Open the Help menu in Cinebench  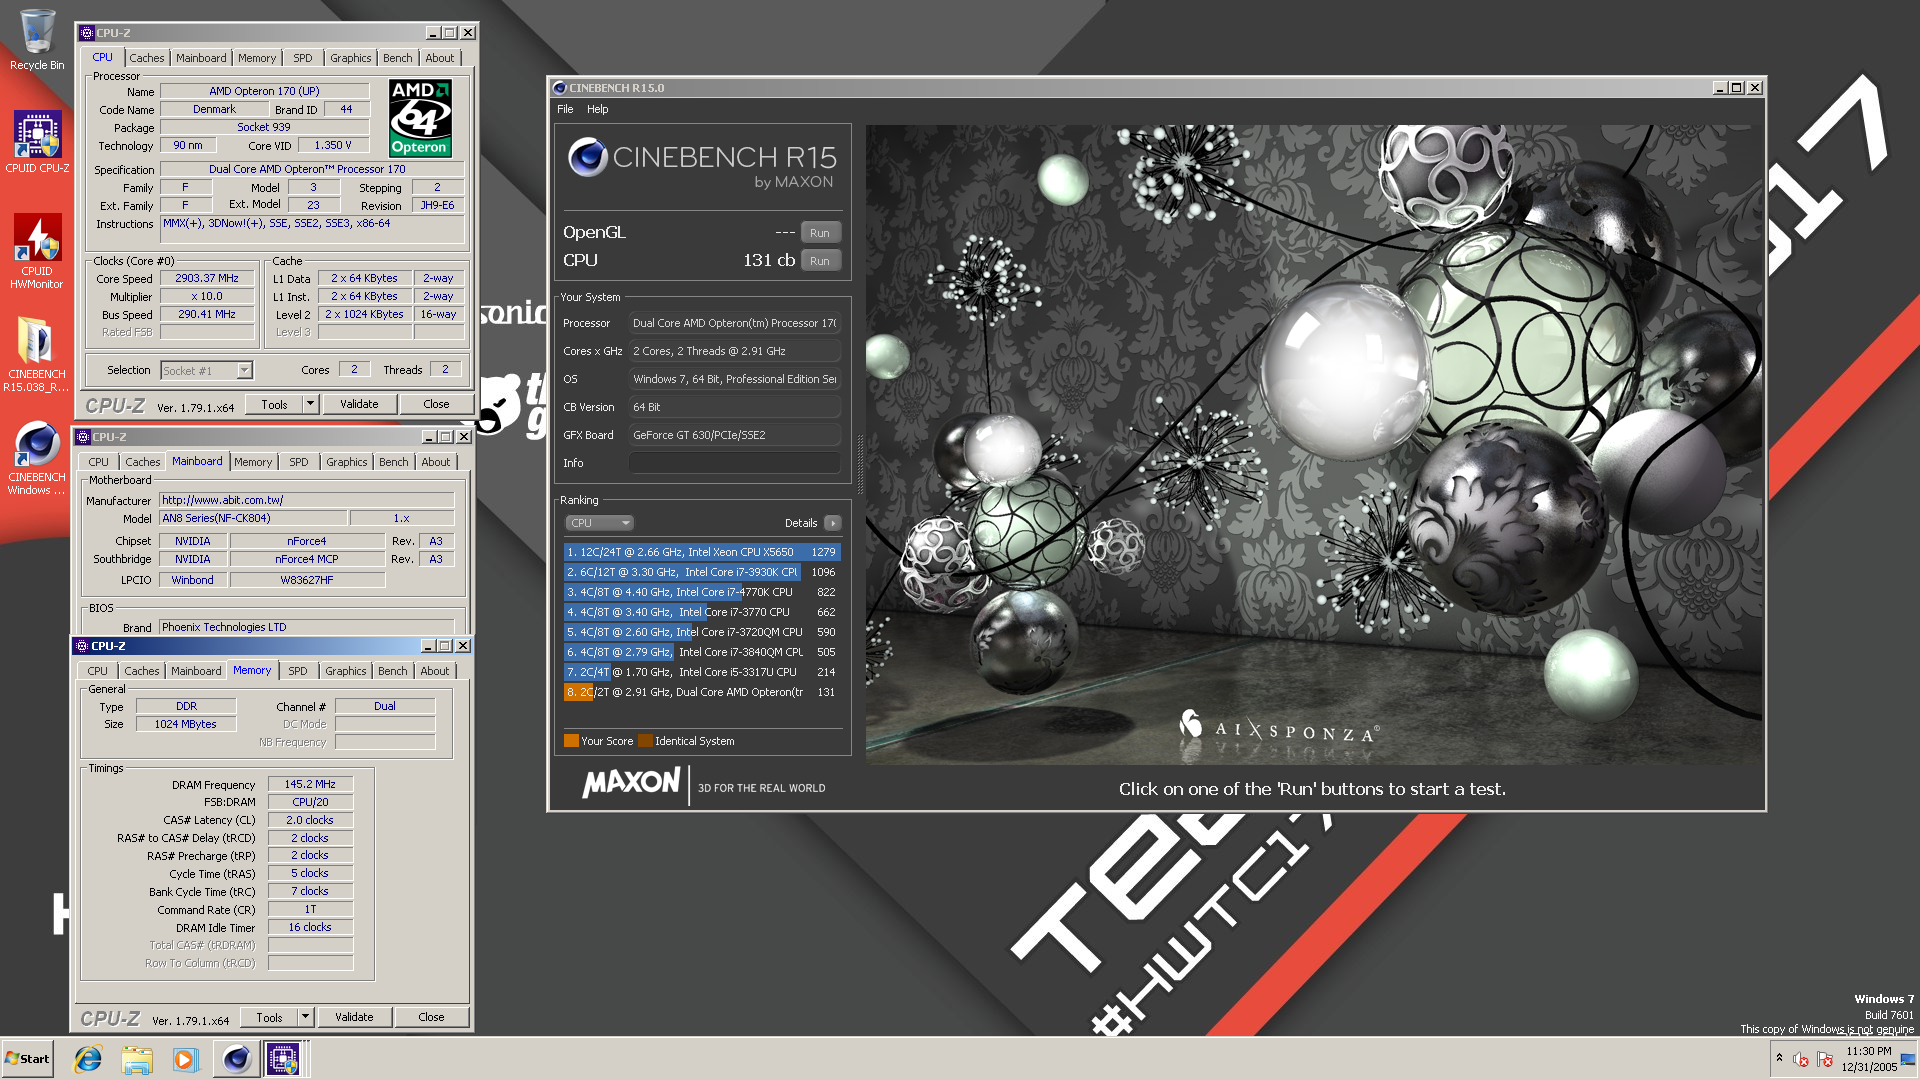[597, 109]
